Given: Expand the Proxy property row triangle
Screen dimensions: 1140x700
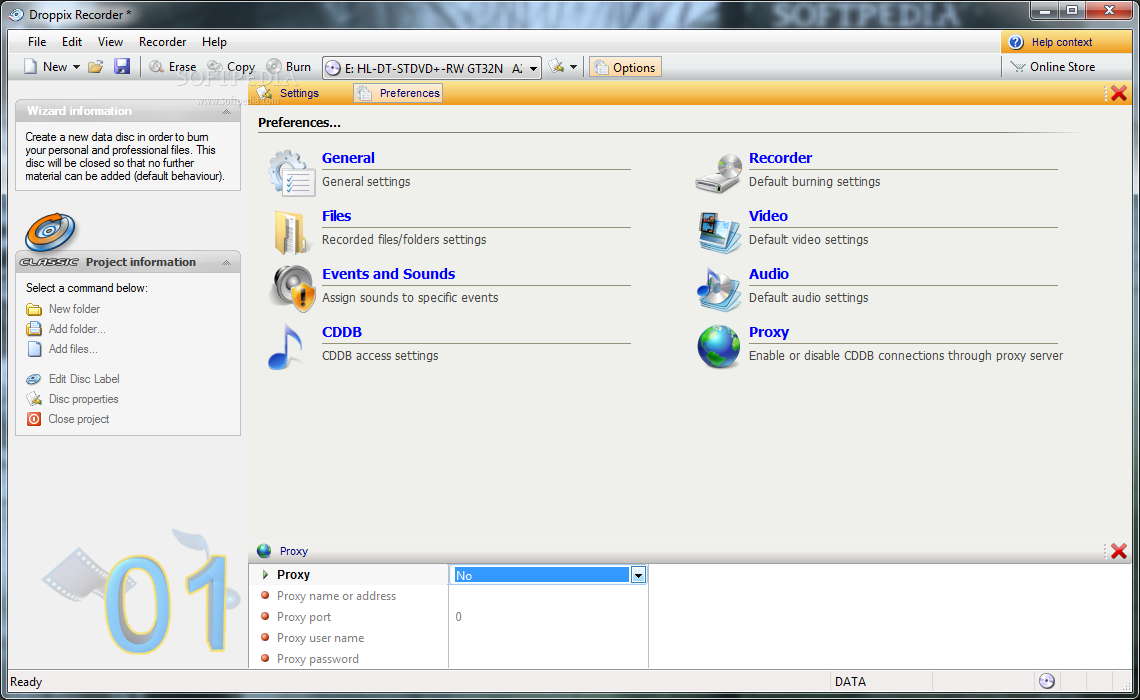Looking at the screenshot, I should (x=265, y=574).
